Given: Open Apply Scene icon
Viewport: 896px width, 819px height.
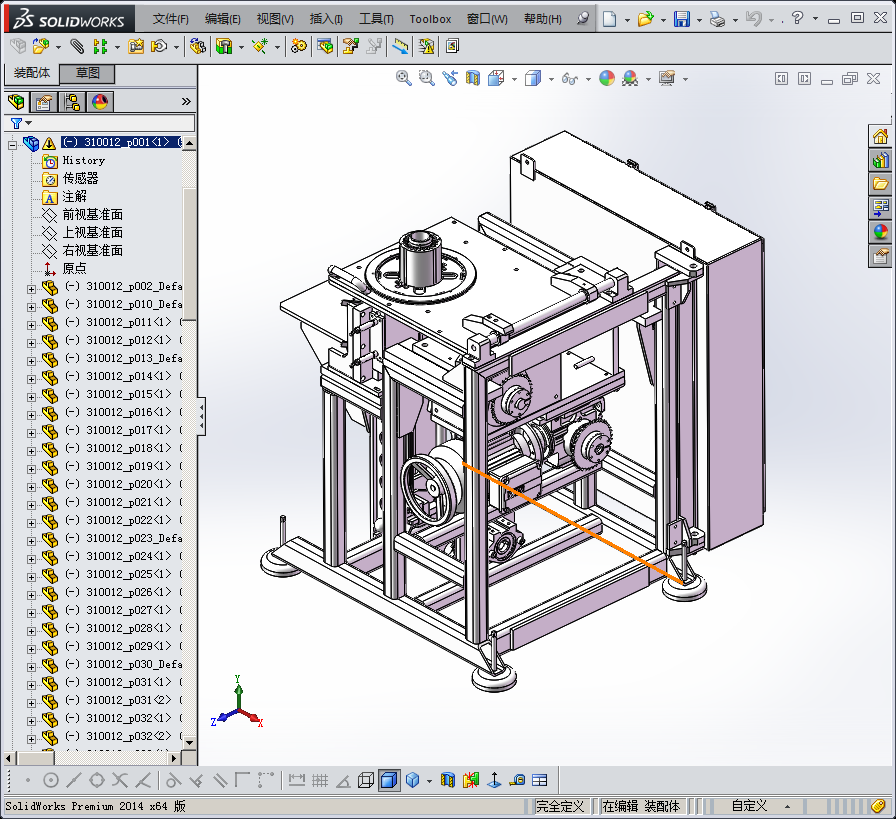Looking at the screenshot, I should pos(630,78).
